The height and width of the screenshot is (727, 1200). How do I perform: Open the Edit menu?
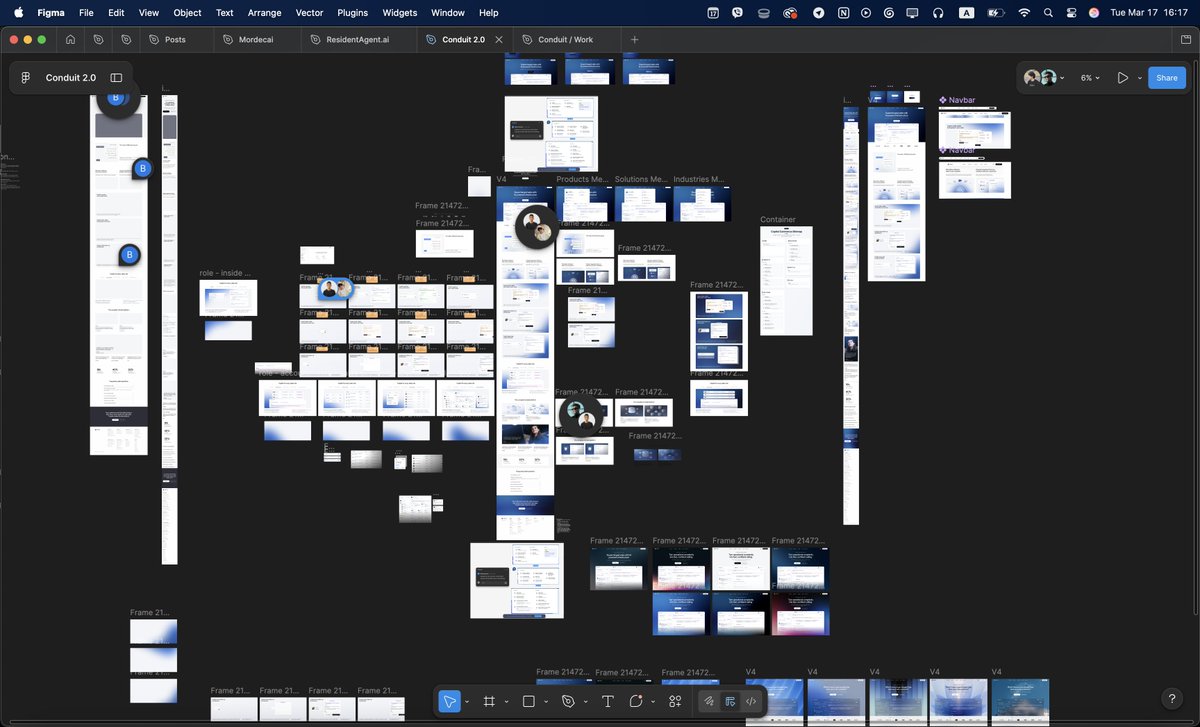(x=117, y=13)
